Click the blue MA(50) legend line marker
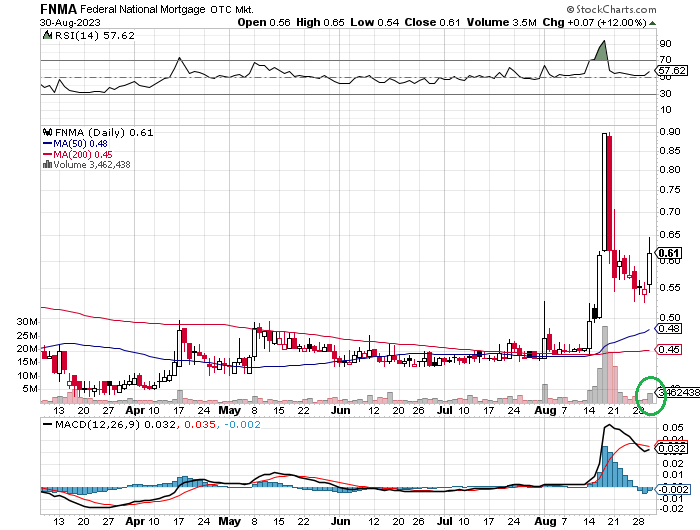Viewport: 700px width, 530px height. point(48,143)
